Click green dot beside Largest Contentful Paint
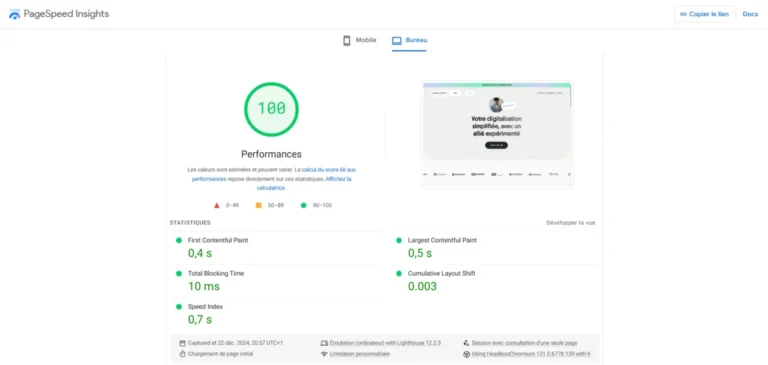This screenshot has width=768, height=365. coord(399,240)
